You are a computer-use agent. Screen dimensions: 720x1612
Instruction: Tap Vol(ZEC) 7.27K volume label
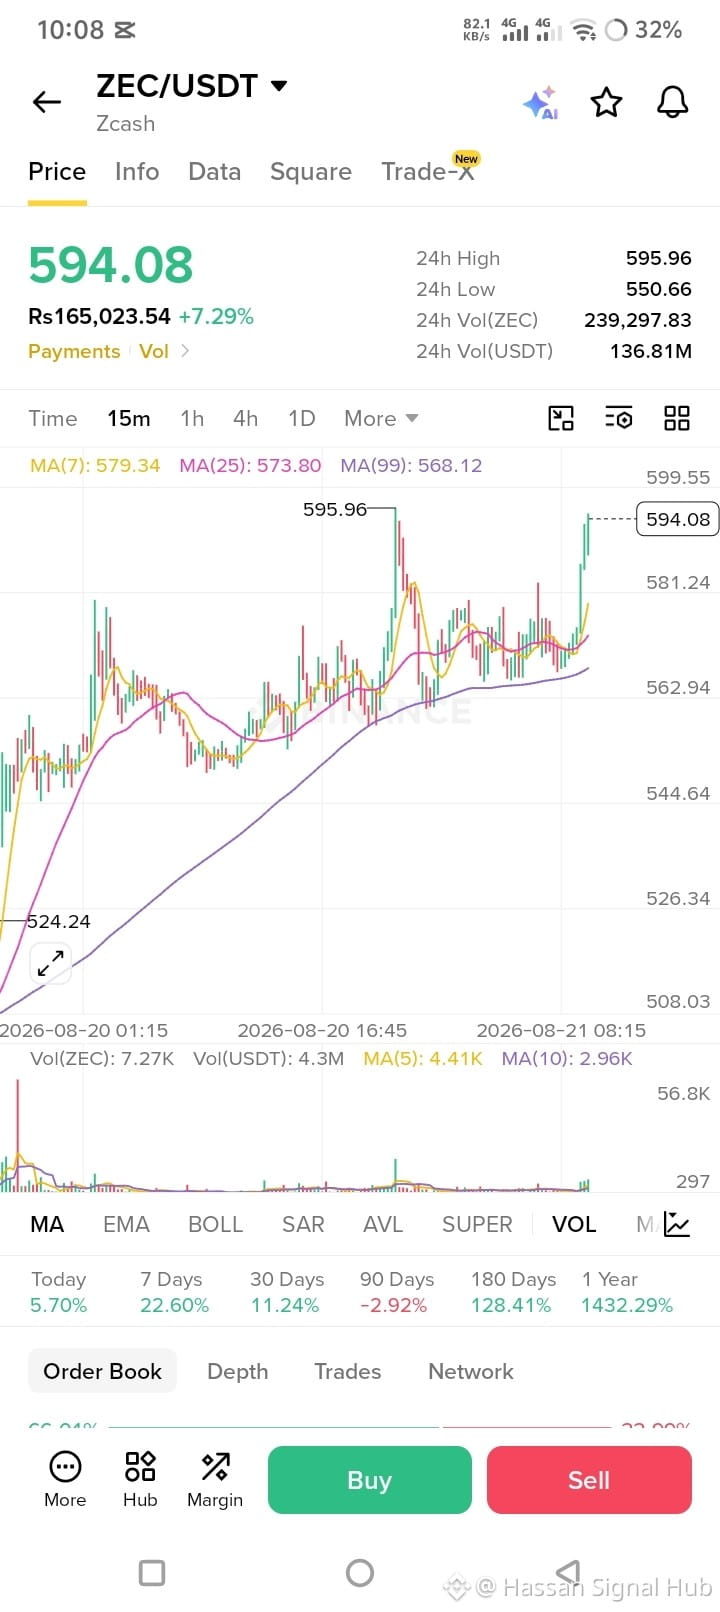[x=102, y=1058]
